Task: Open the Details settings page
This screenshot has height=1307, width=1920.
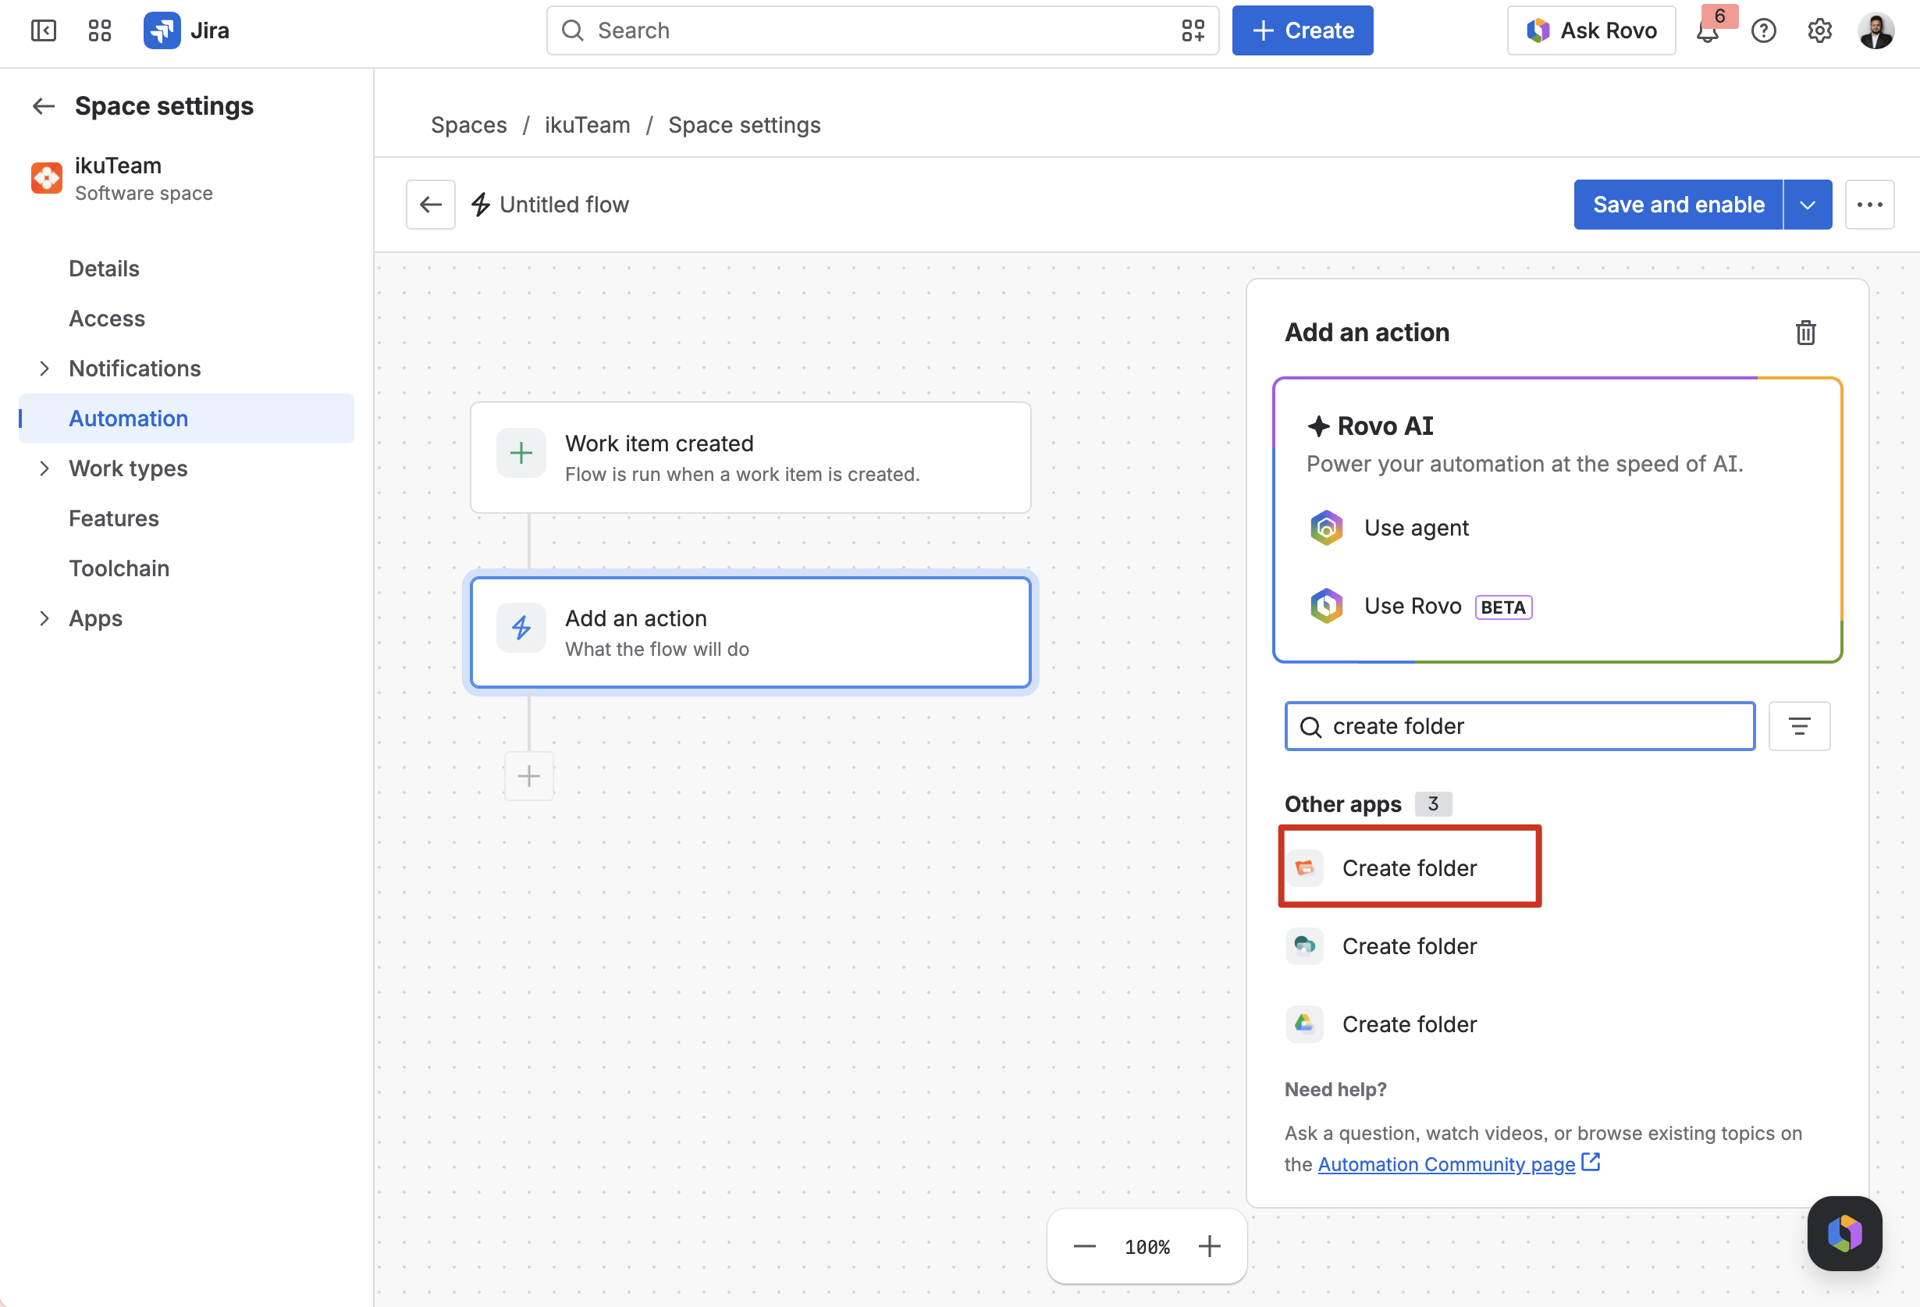Action: (x=104, y=268)
